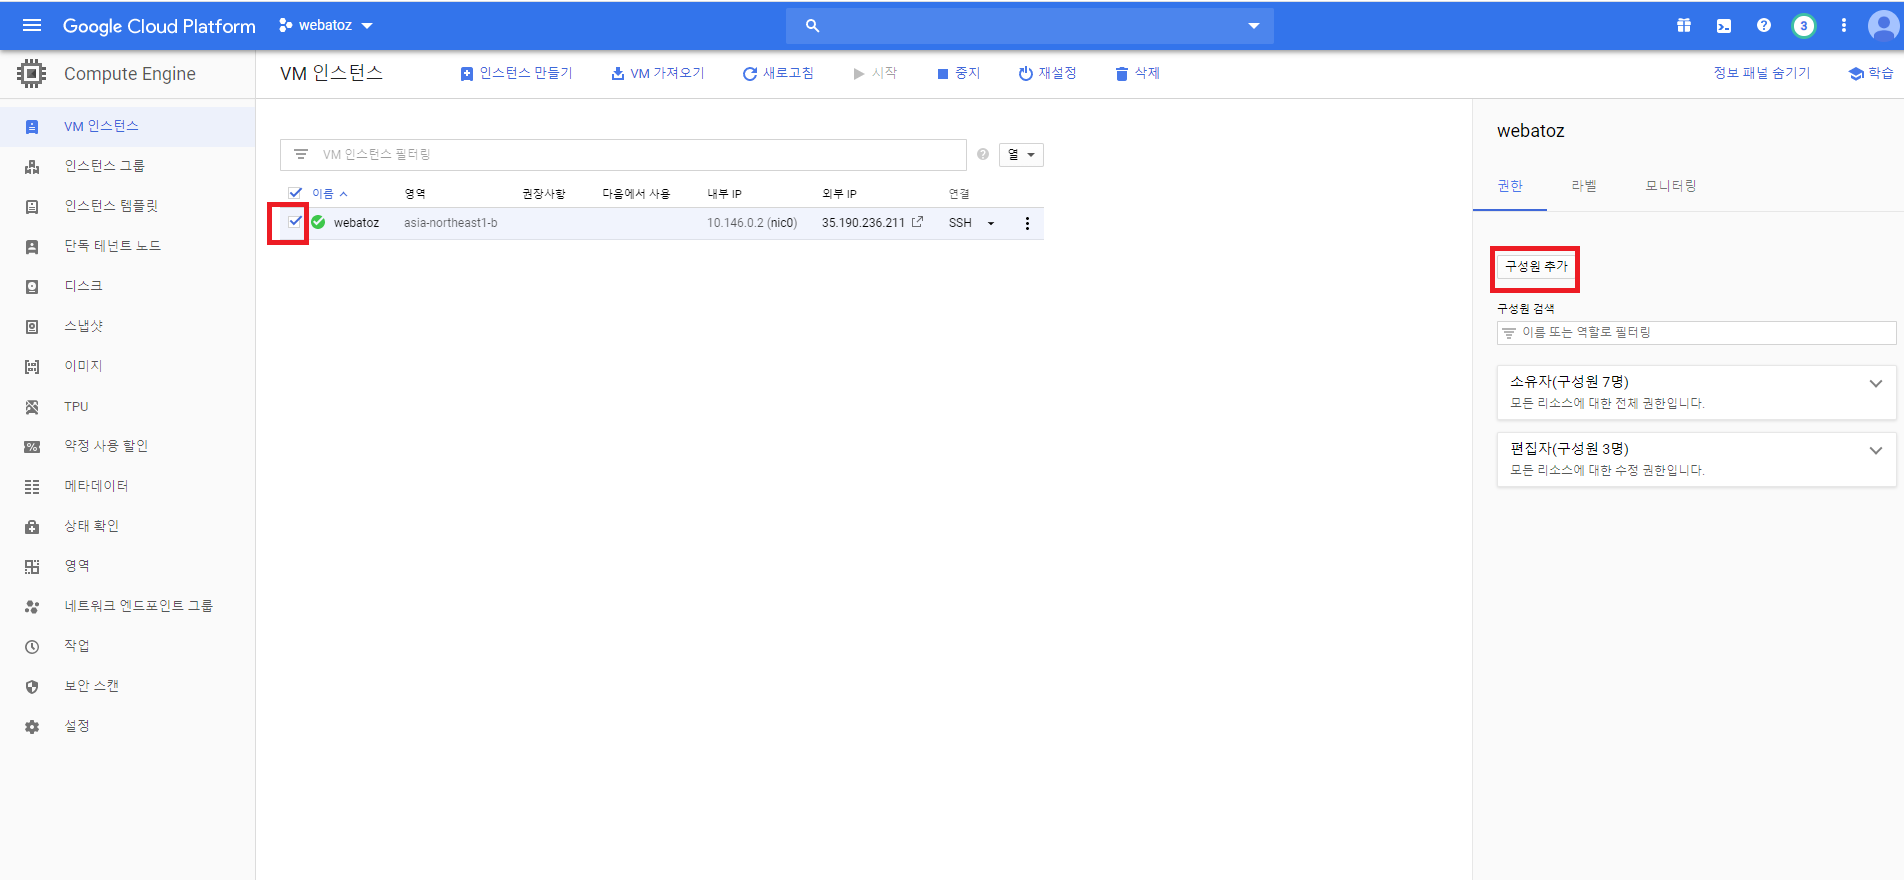Toggle the select-all instances checkbox
1904x880 pixels.
tap(295, 193)
